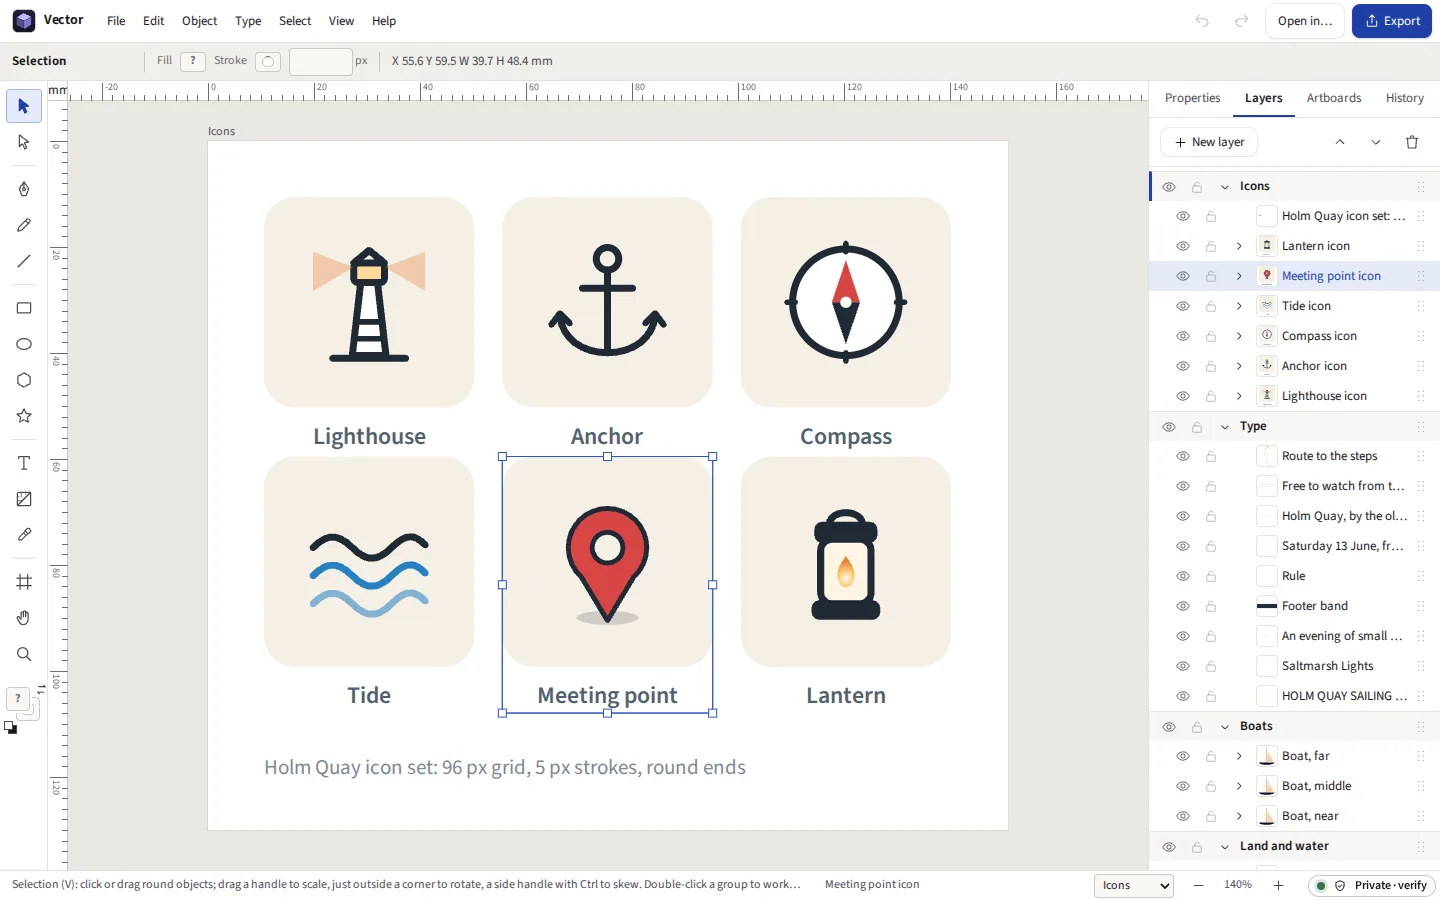Select the Polygon tool
The height and width of the screenshot is (900, 1440).
point(24,380)
